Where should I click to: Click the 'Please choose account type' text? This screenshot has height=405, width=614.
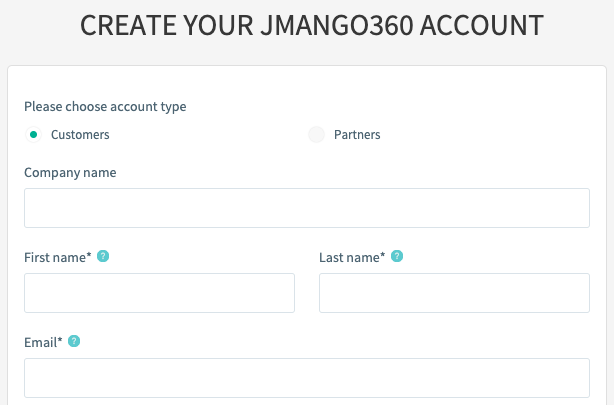coord(105,106)
